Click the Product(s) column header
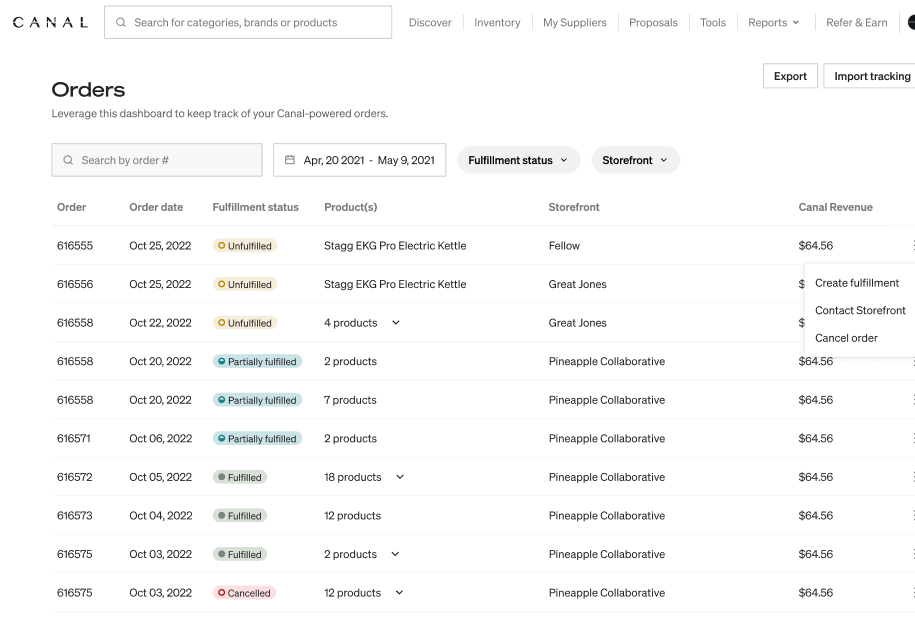 pos(351,207)
